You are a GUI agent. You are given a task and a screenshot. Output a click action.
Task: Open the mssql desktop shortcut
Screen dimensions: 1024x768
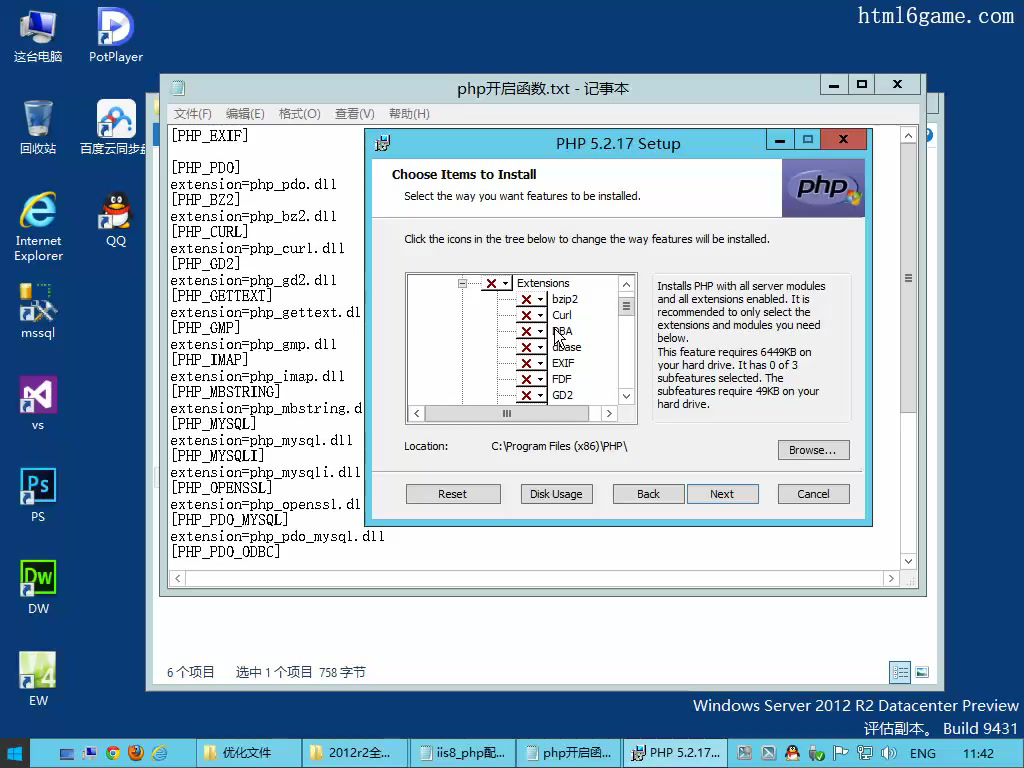point(38,312)
